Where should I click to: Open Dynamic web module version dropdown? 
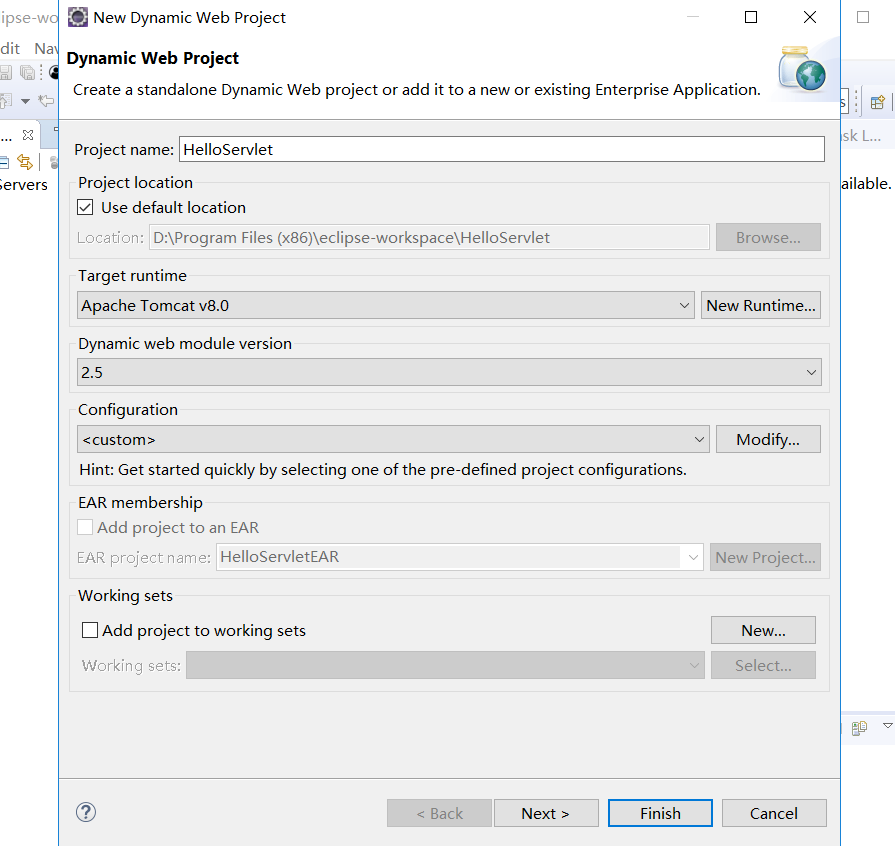point(449,372)
